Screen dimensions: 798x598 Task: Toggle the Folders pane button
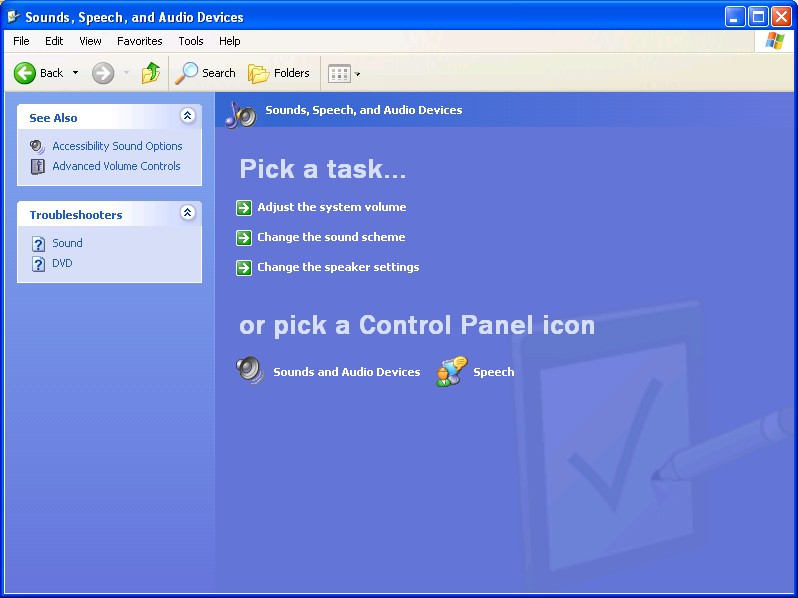point(278,73)
